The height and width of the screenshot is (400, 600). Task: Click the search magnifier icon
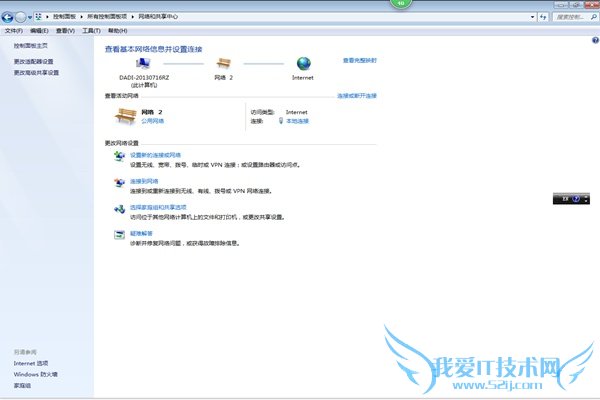(593, 17)
